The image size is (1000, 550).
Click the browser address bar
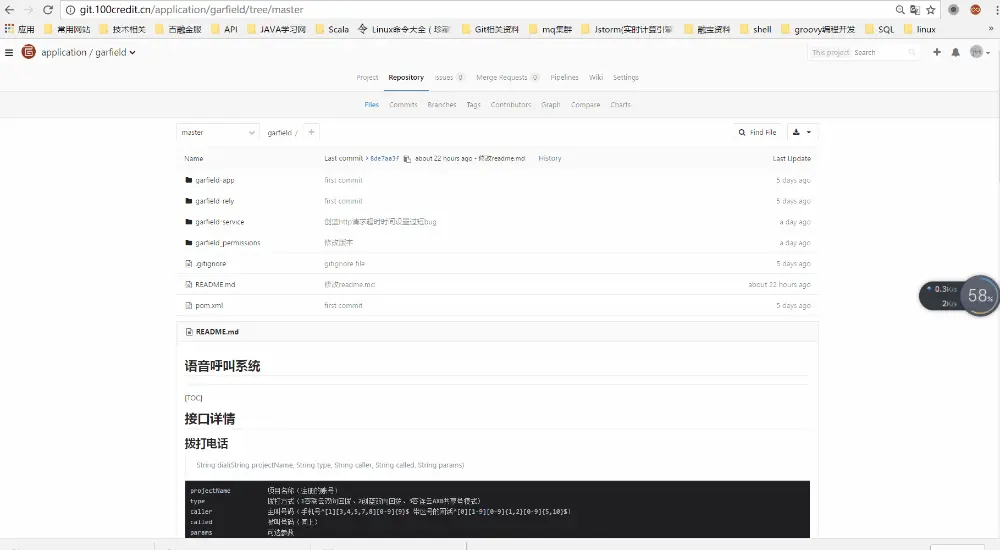coord(478,10)
